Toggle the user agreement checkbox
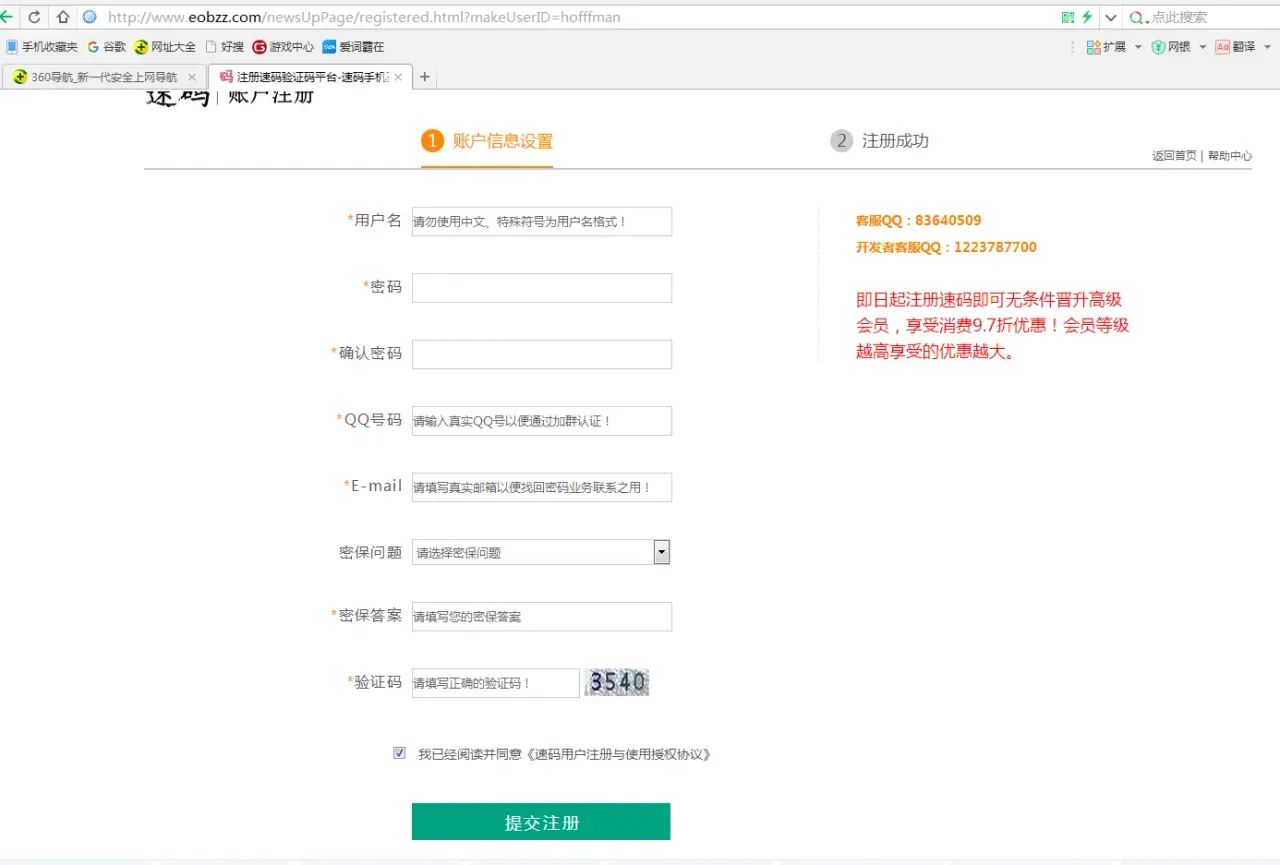 tap(400, 753)
